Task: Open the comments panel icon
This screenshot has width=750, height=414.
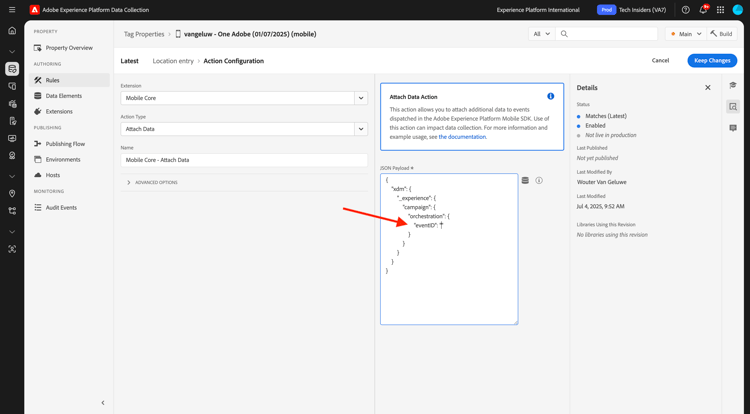Action: click(x=733, y=128)
